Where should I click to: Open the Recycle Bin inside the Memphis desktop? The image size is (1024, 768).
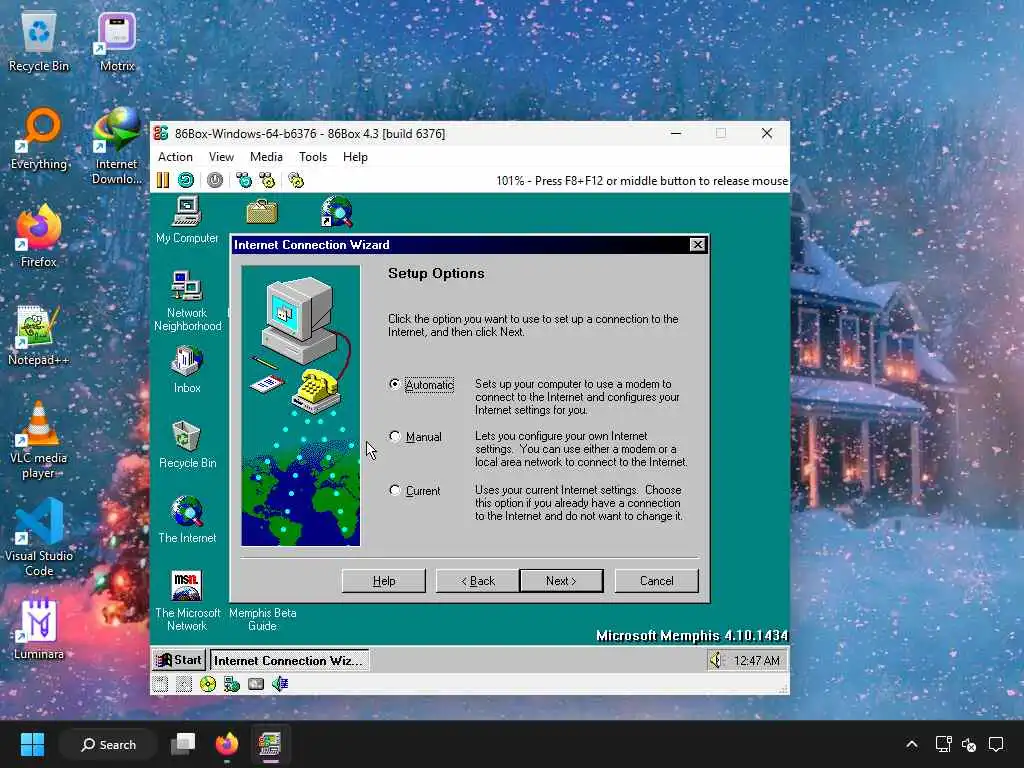coord(187,445)
